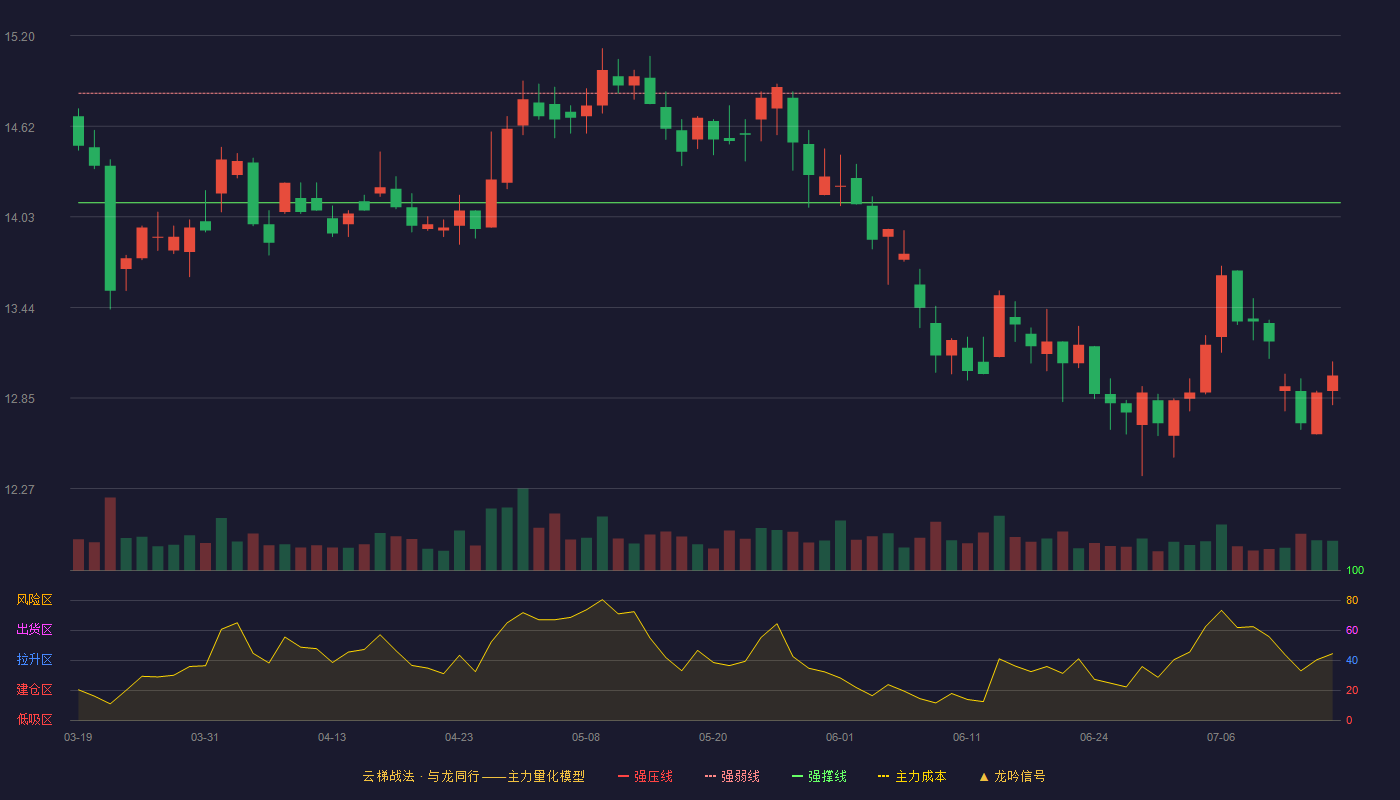1400x800 pixels.
Task: Toggle the 强压线 legend entry
Action: coord(645,776)
